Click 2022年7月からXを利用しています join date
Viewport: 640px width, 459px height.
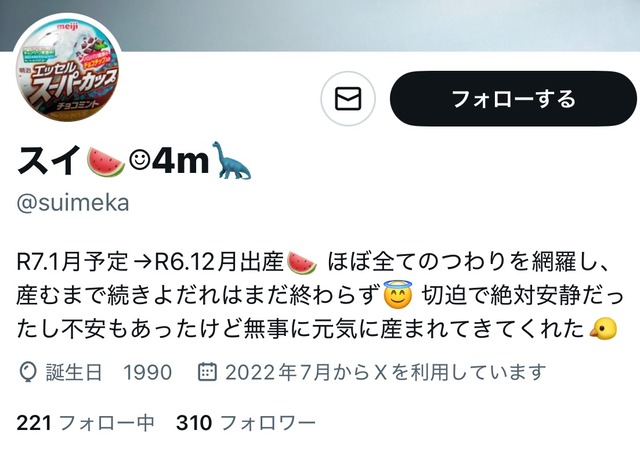coord(385,372)
